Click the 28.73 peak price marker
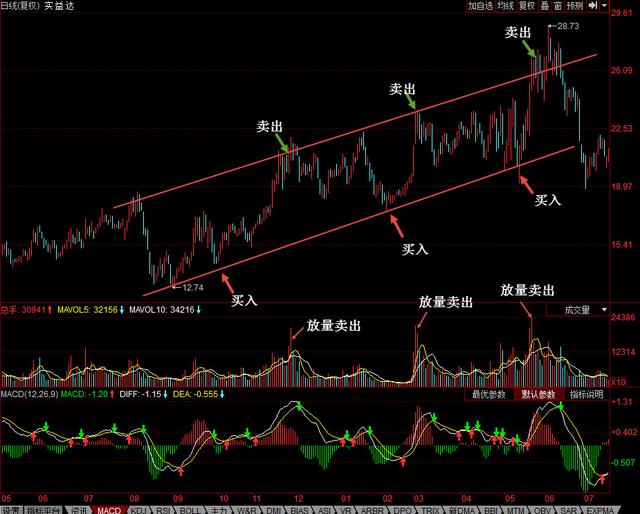This screenshot has height=514, width=640. [x=567, y=26]
